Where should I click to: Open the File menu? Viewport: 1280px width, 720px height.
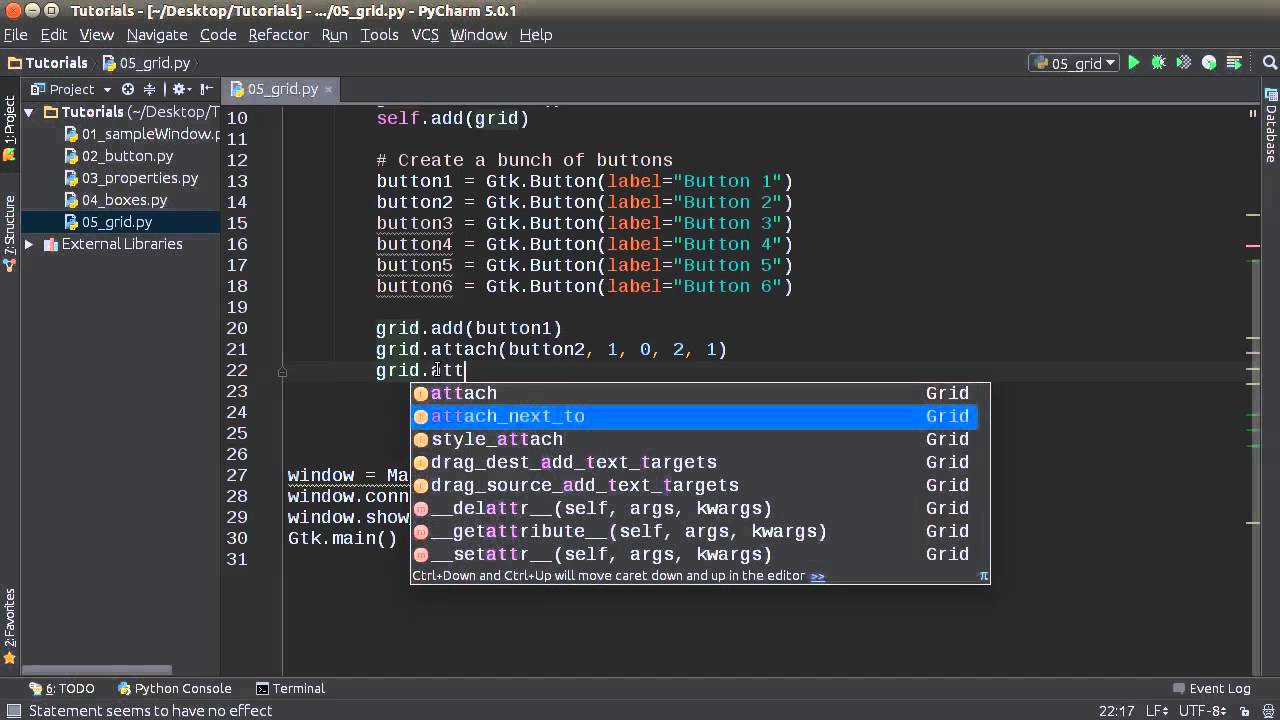point(15,34)
